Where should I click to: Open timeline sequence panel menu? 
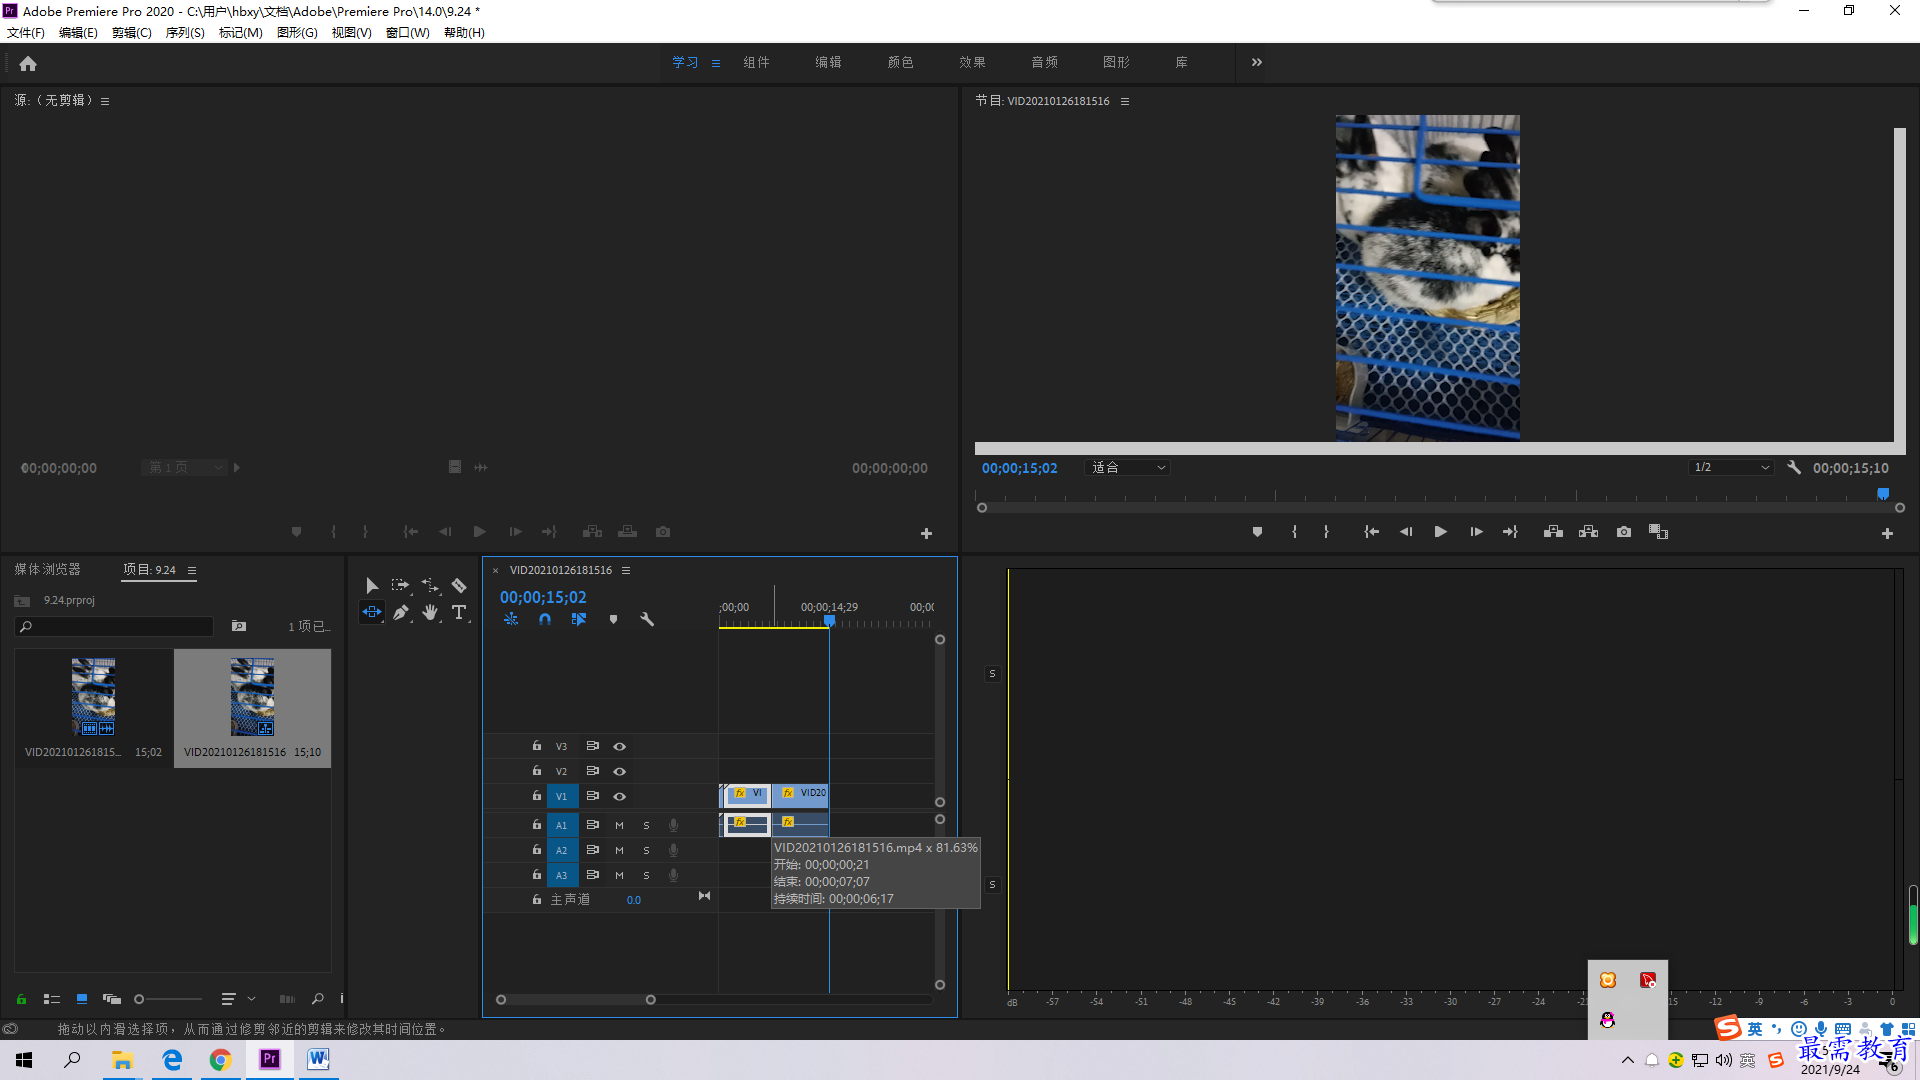tap(626, 570)
